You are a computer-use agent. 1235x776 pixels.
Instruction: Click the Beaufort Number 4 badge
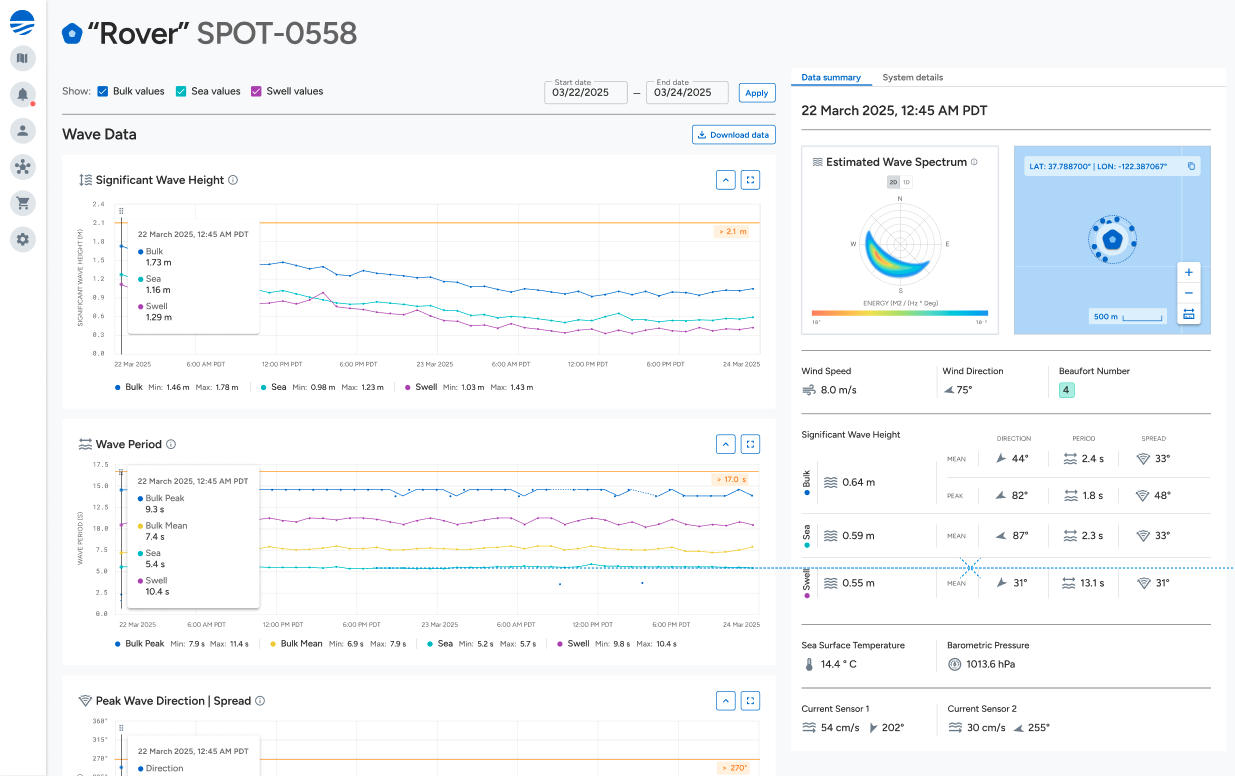[1066, 390]
